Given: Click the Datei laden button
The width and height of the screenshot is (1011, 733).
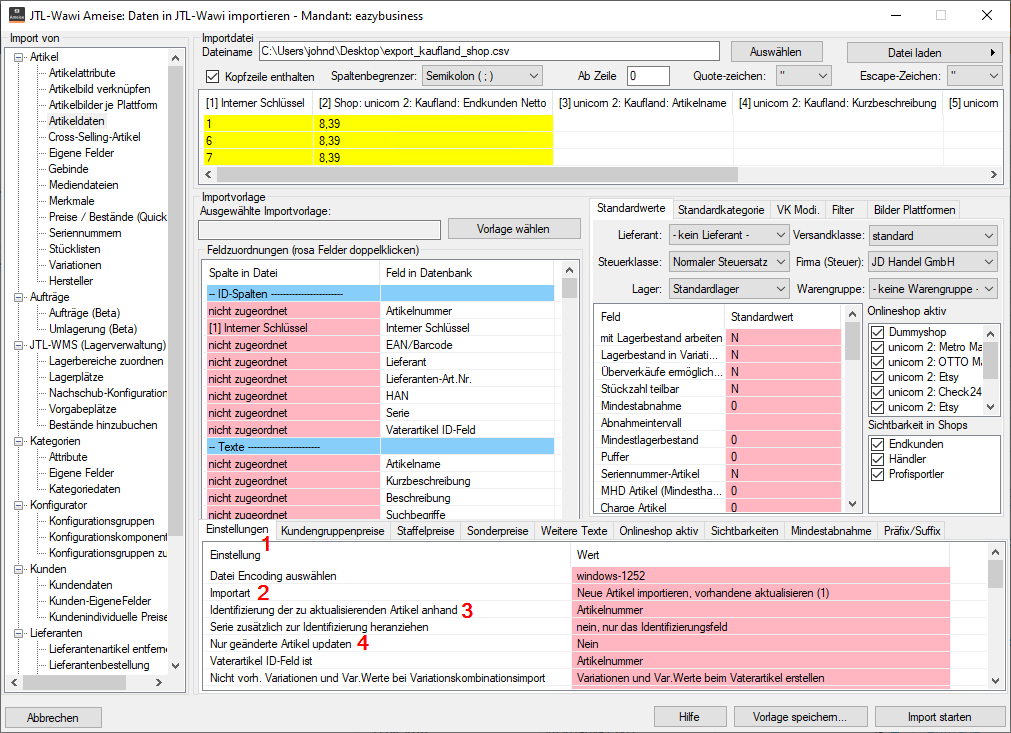Looking at the screenshot, I should (x=923, y=53).
